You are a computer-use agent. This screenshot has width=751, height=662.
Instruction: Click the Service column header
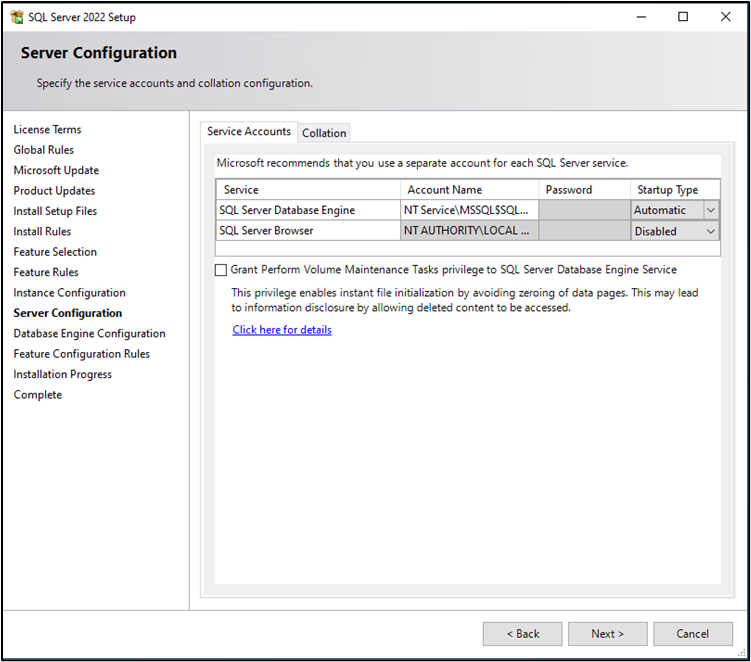[308, 190]
